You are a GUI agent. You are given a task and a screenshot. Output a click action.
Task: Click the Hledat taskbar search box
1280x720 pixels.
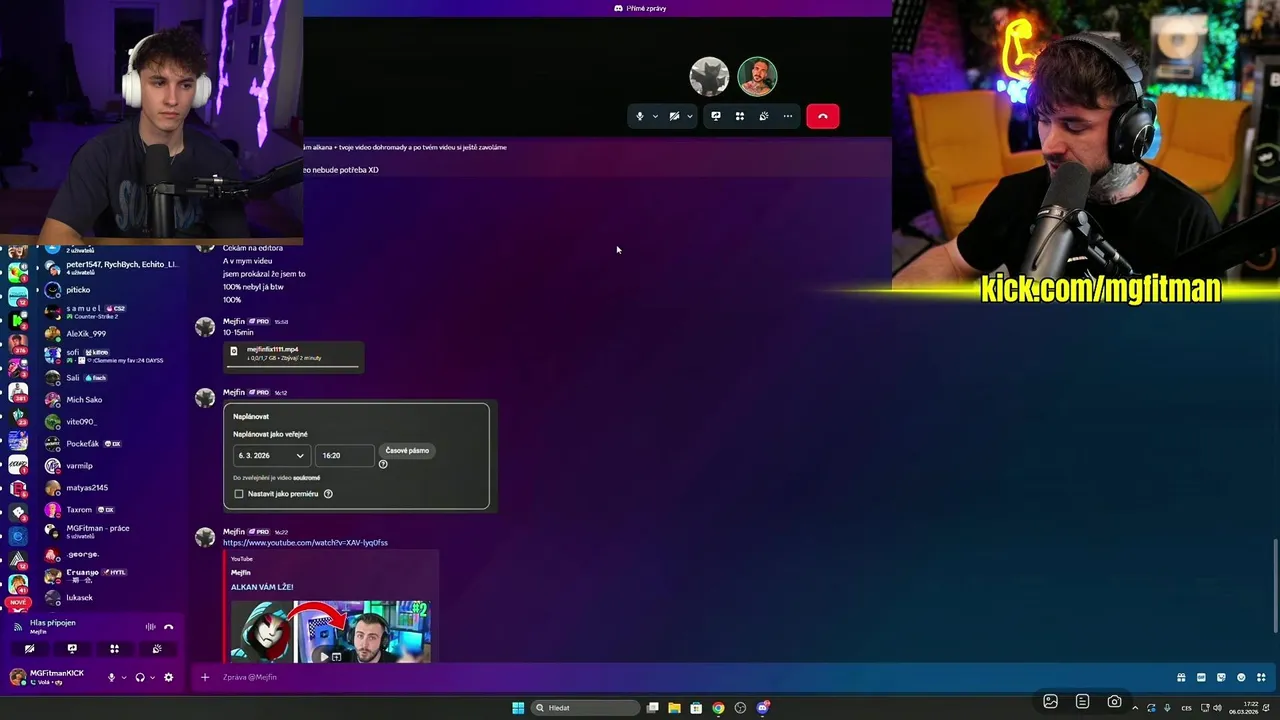pos(587,708)
